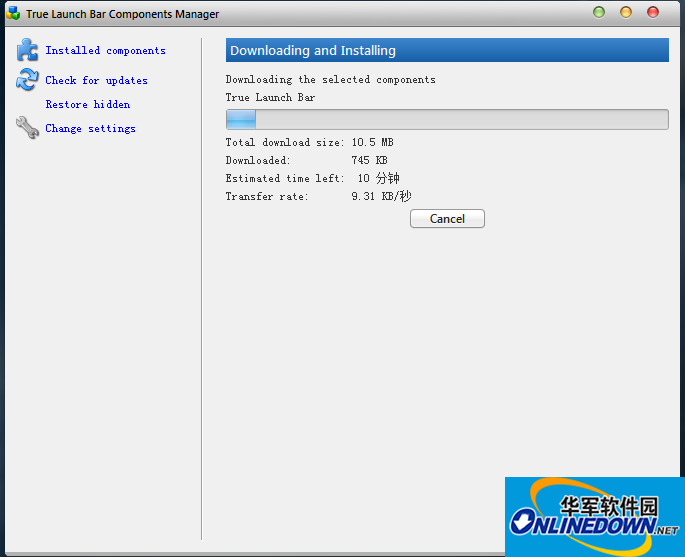The height and width of the screenshot is (557, 685).
Task: Click the green window control button
Action: 599,12
